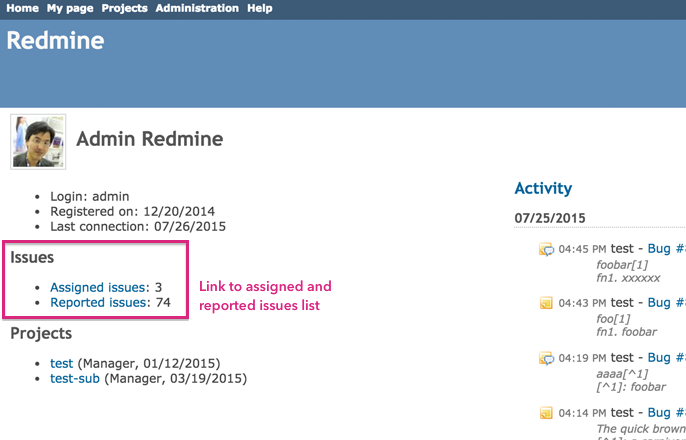686x440 pixels.
Task: Click the '[^1]: foobar' activity text
Action: click(x=631, y=387)
